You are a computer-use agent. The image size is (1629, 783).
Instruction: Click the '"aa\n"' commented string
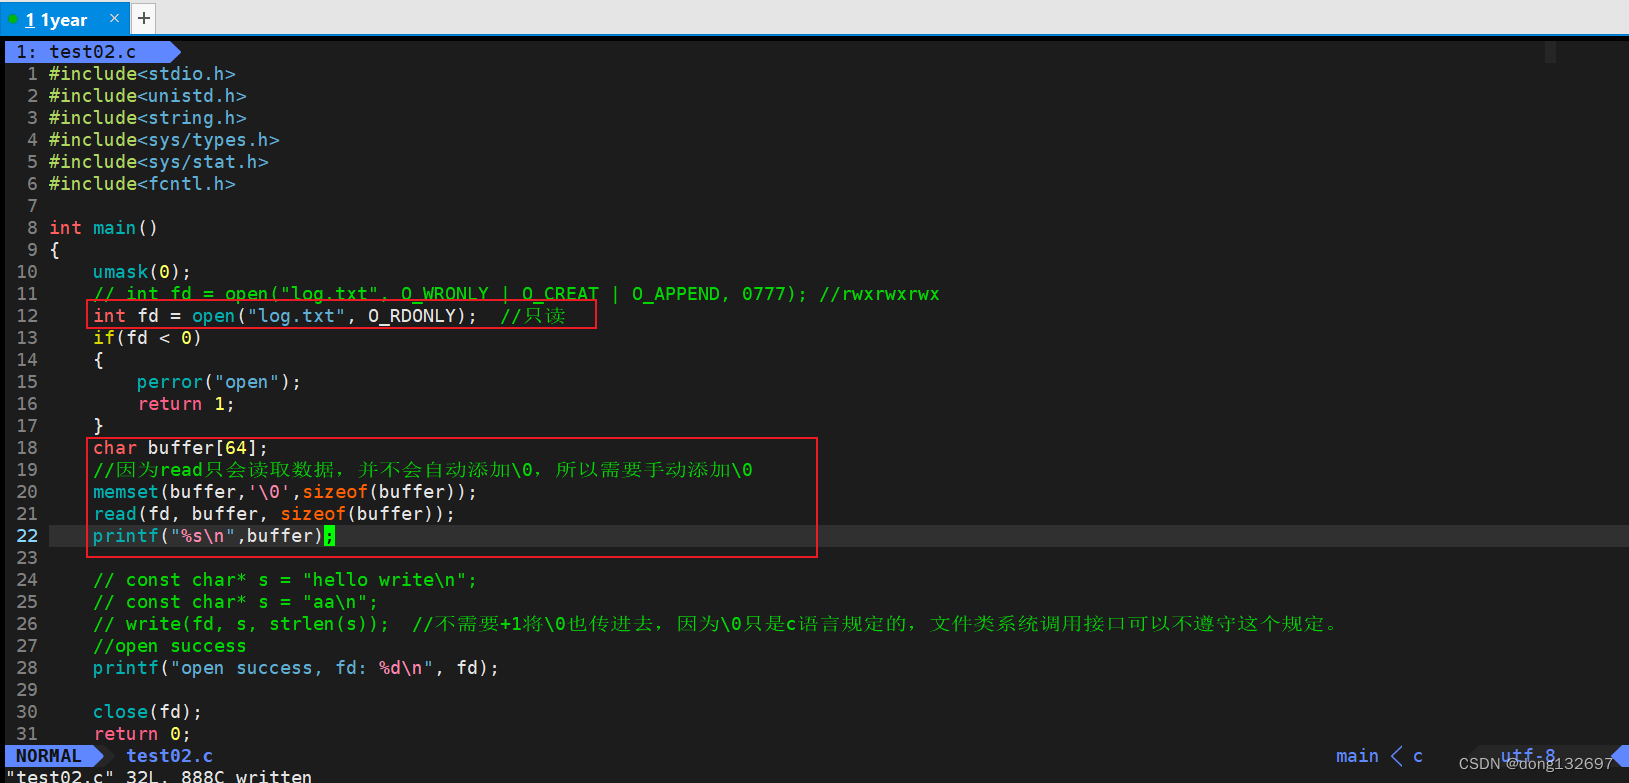tap(335, 602)
